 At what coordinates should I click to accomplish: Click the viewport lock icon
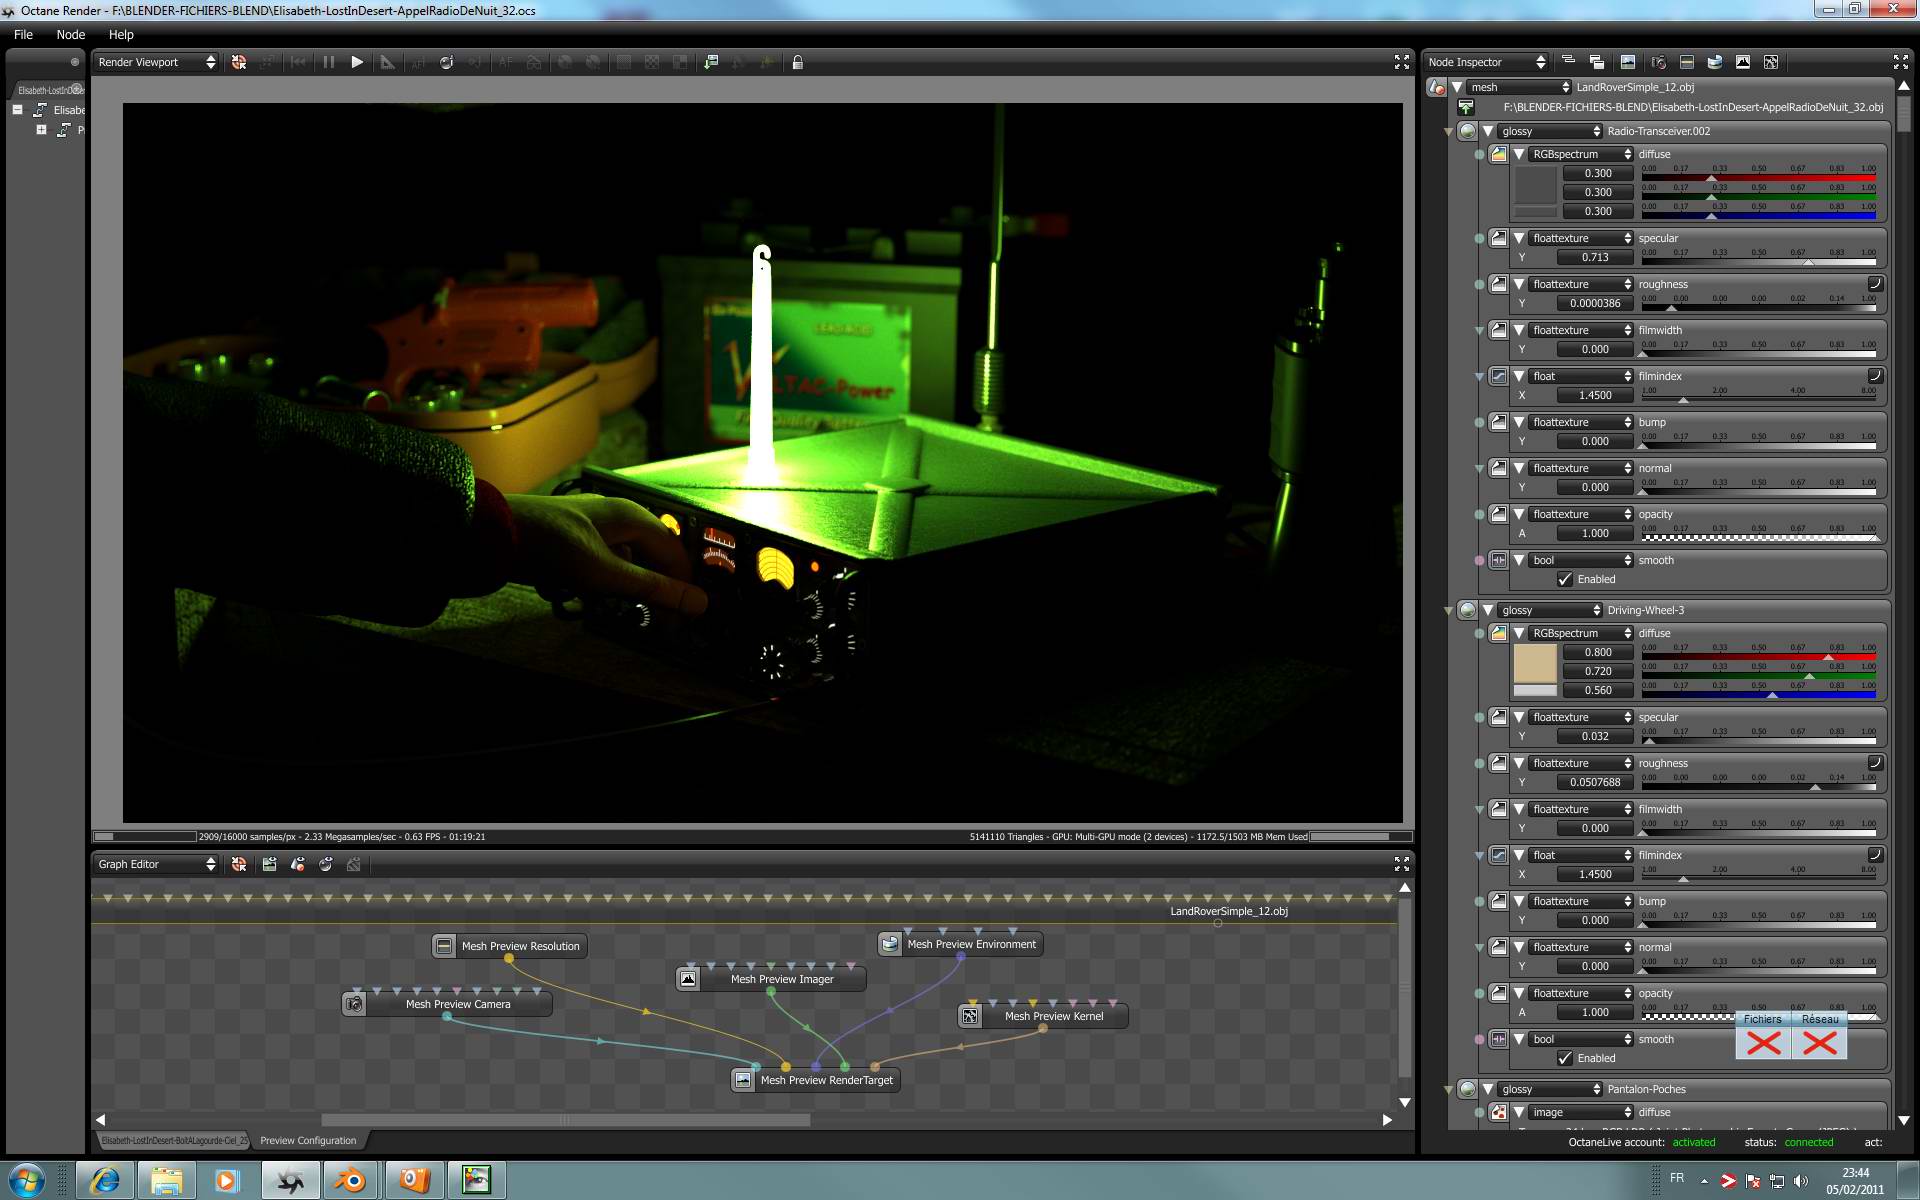(x=797, y=62)
